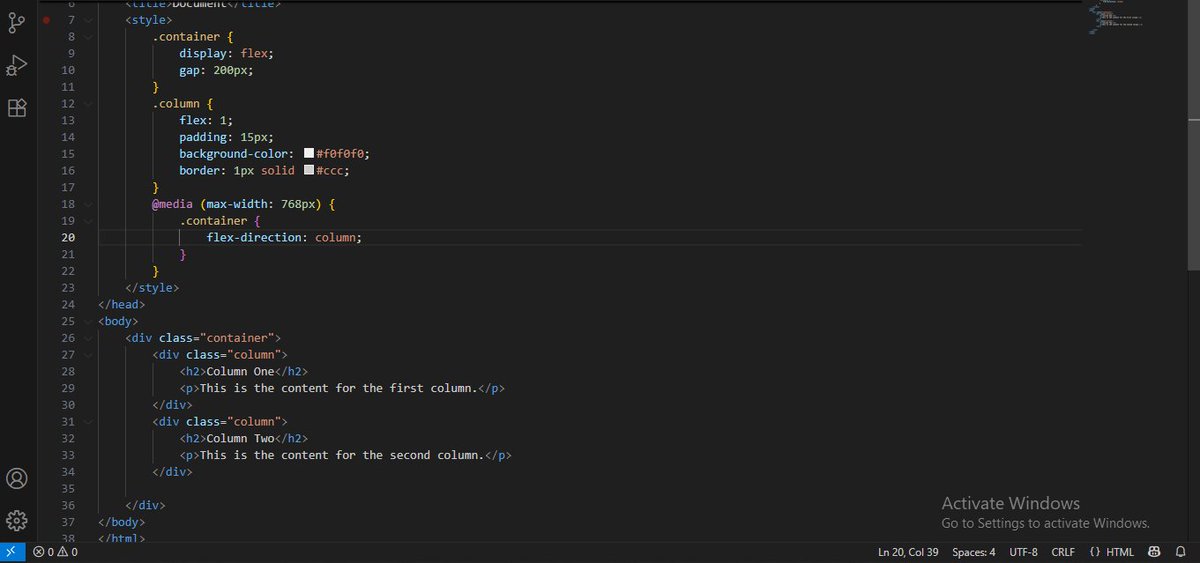The height and width of the screenshot is (563, 1200).
Task: Collapse the first column div at line 27
Action: 89,355
